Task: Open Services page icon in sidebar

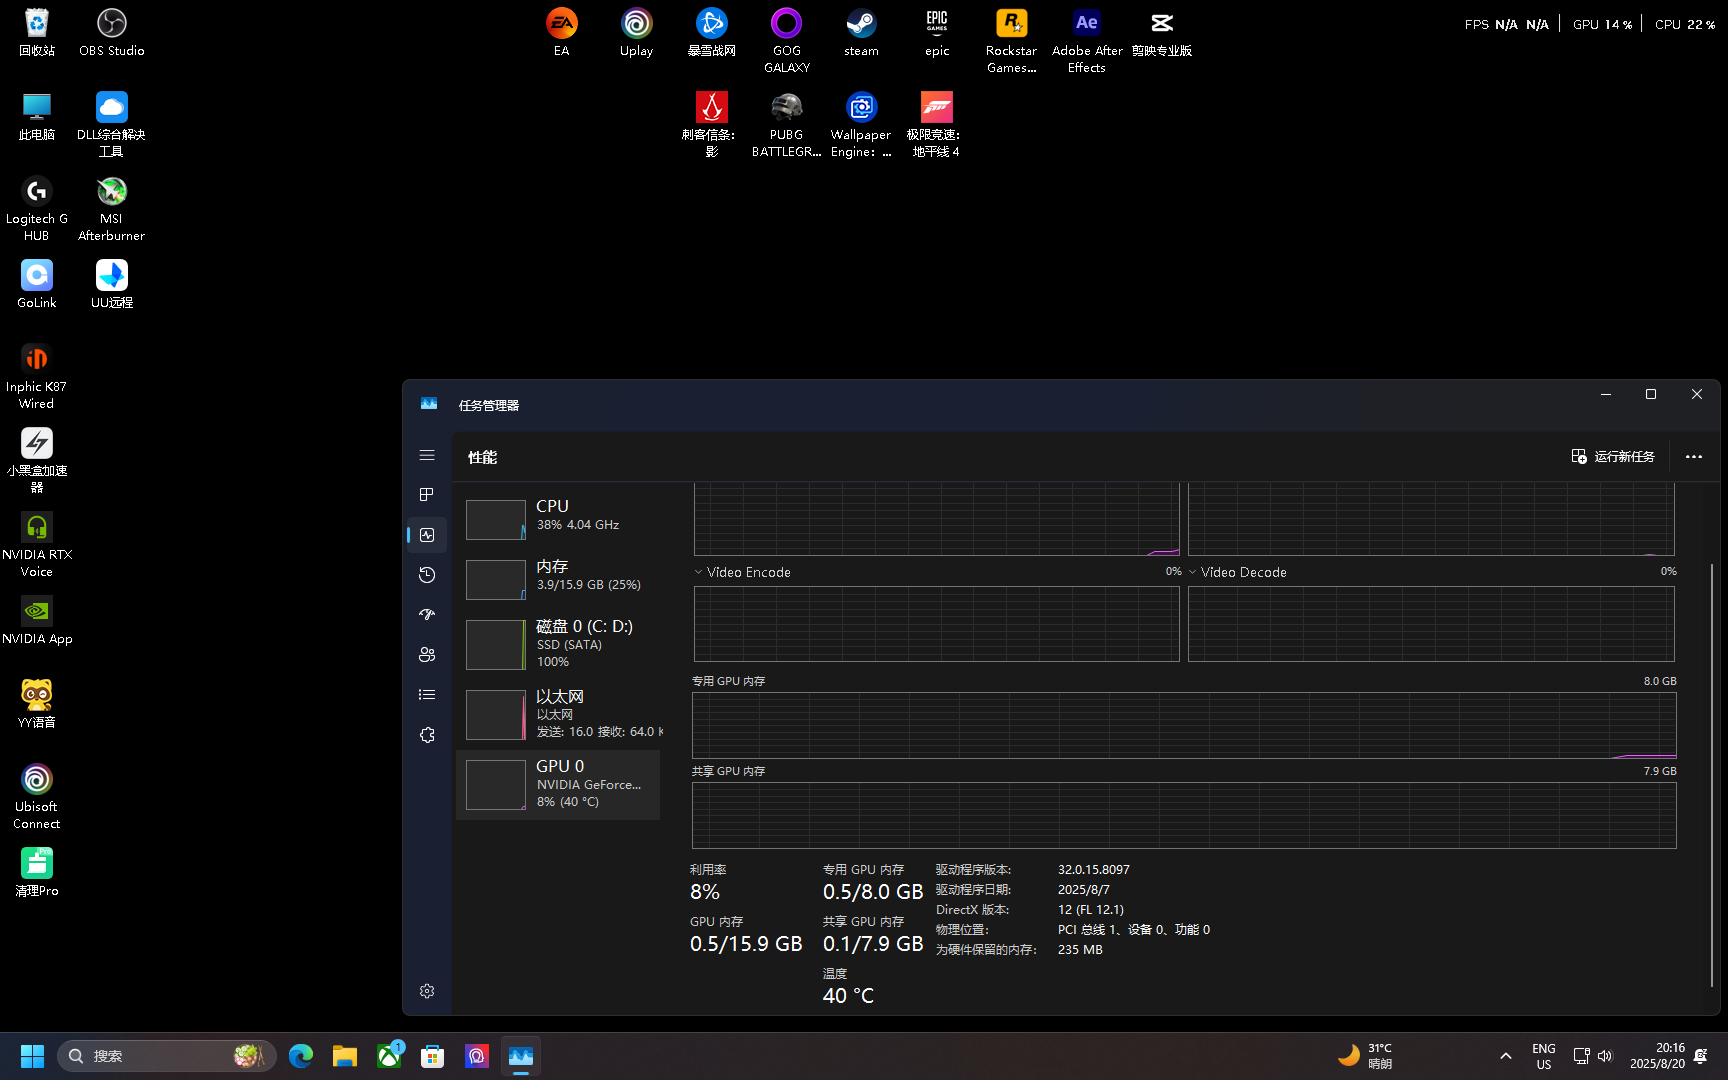Action: click(427, 735)
